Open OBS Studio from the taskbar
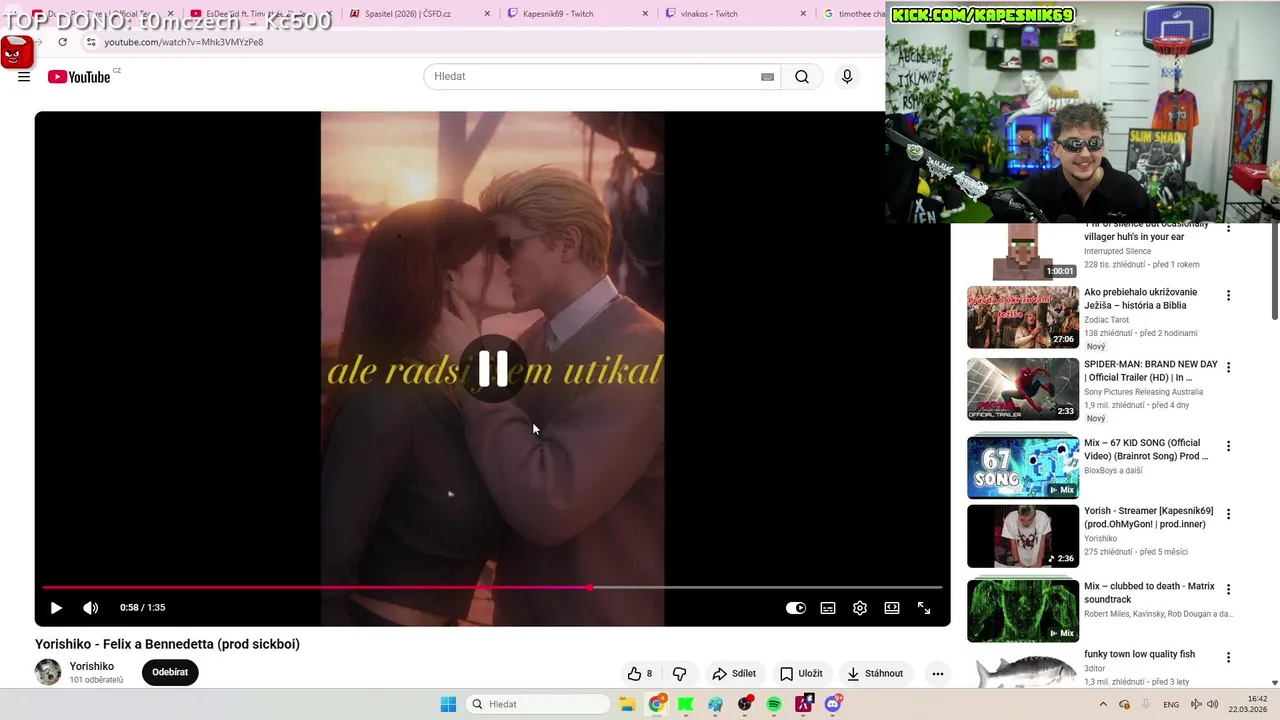Viewport: 1280px width, 720px height. pyautogui.click(x=745, y=704)
